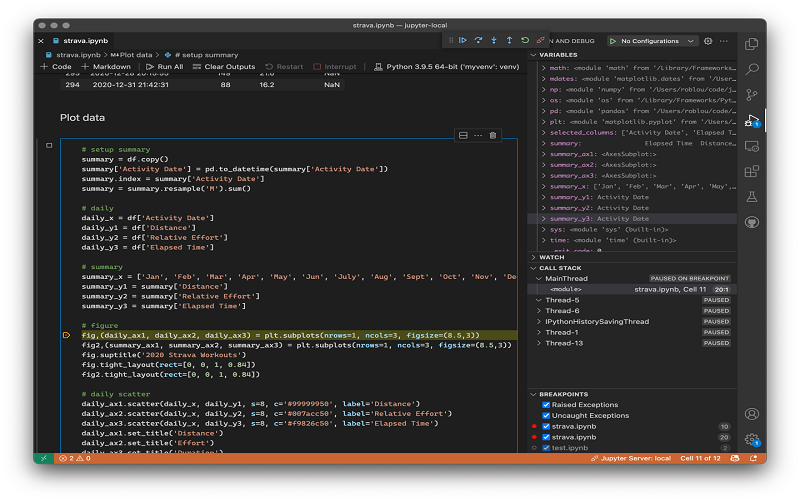Open the Search view in activity bar
This screenshot has height=500, width=800.
coord(752,69)
